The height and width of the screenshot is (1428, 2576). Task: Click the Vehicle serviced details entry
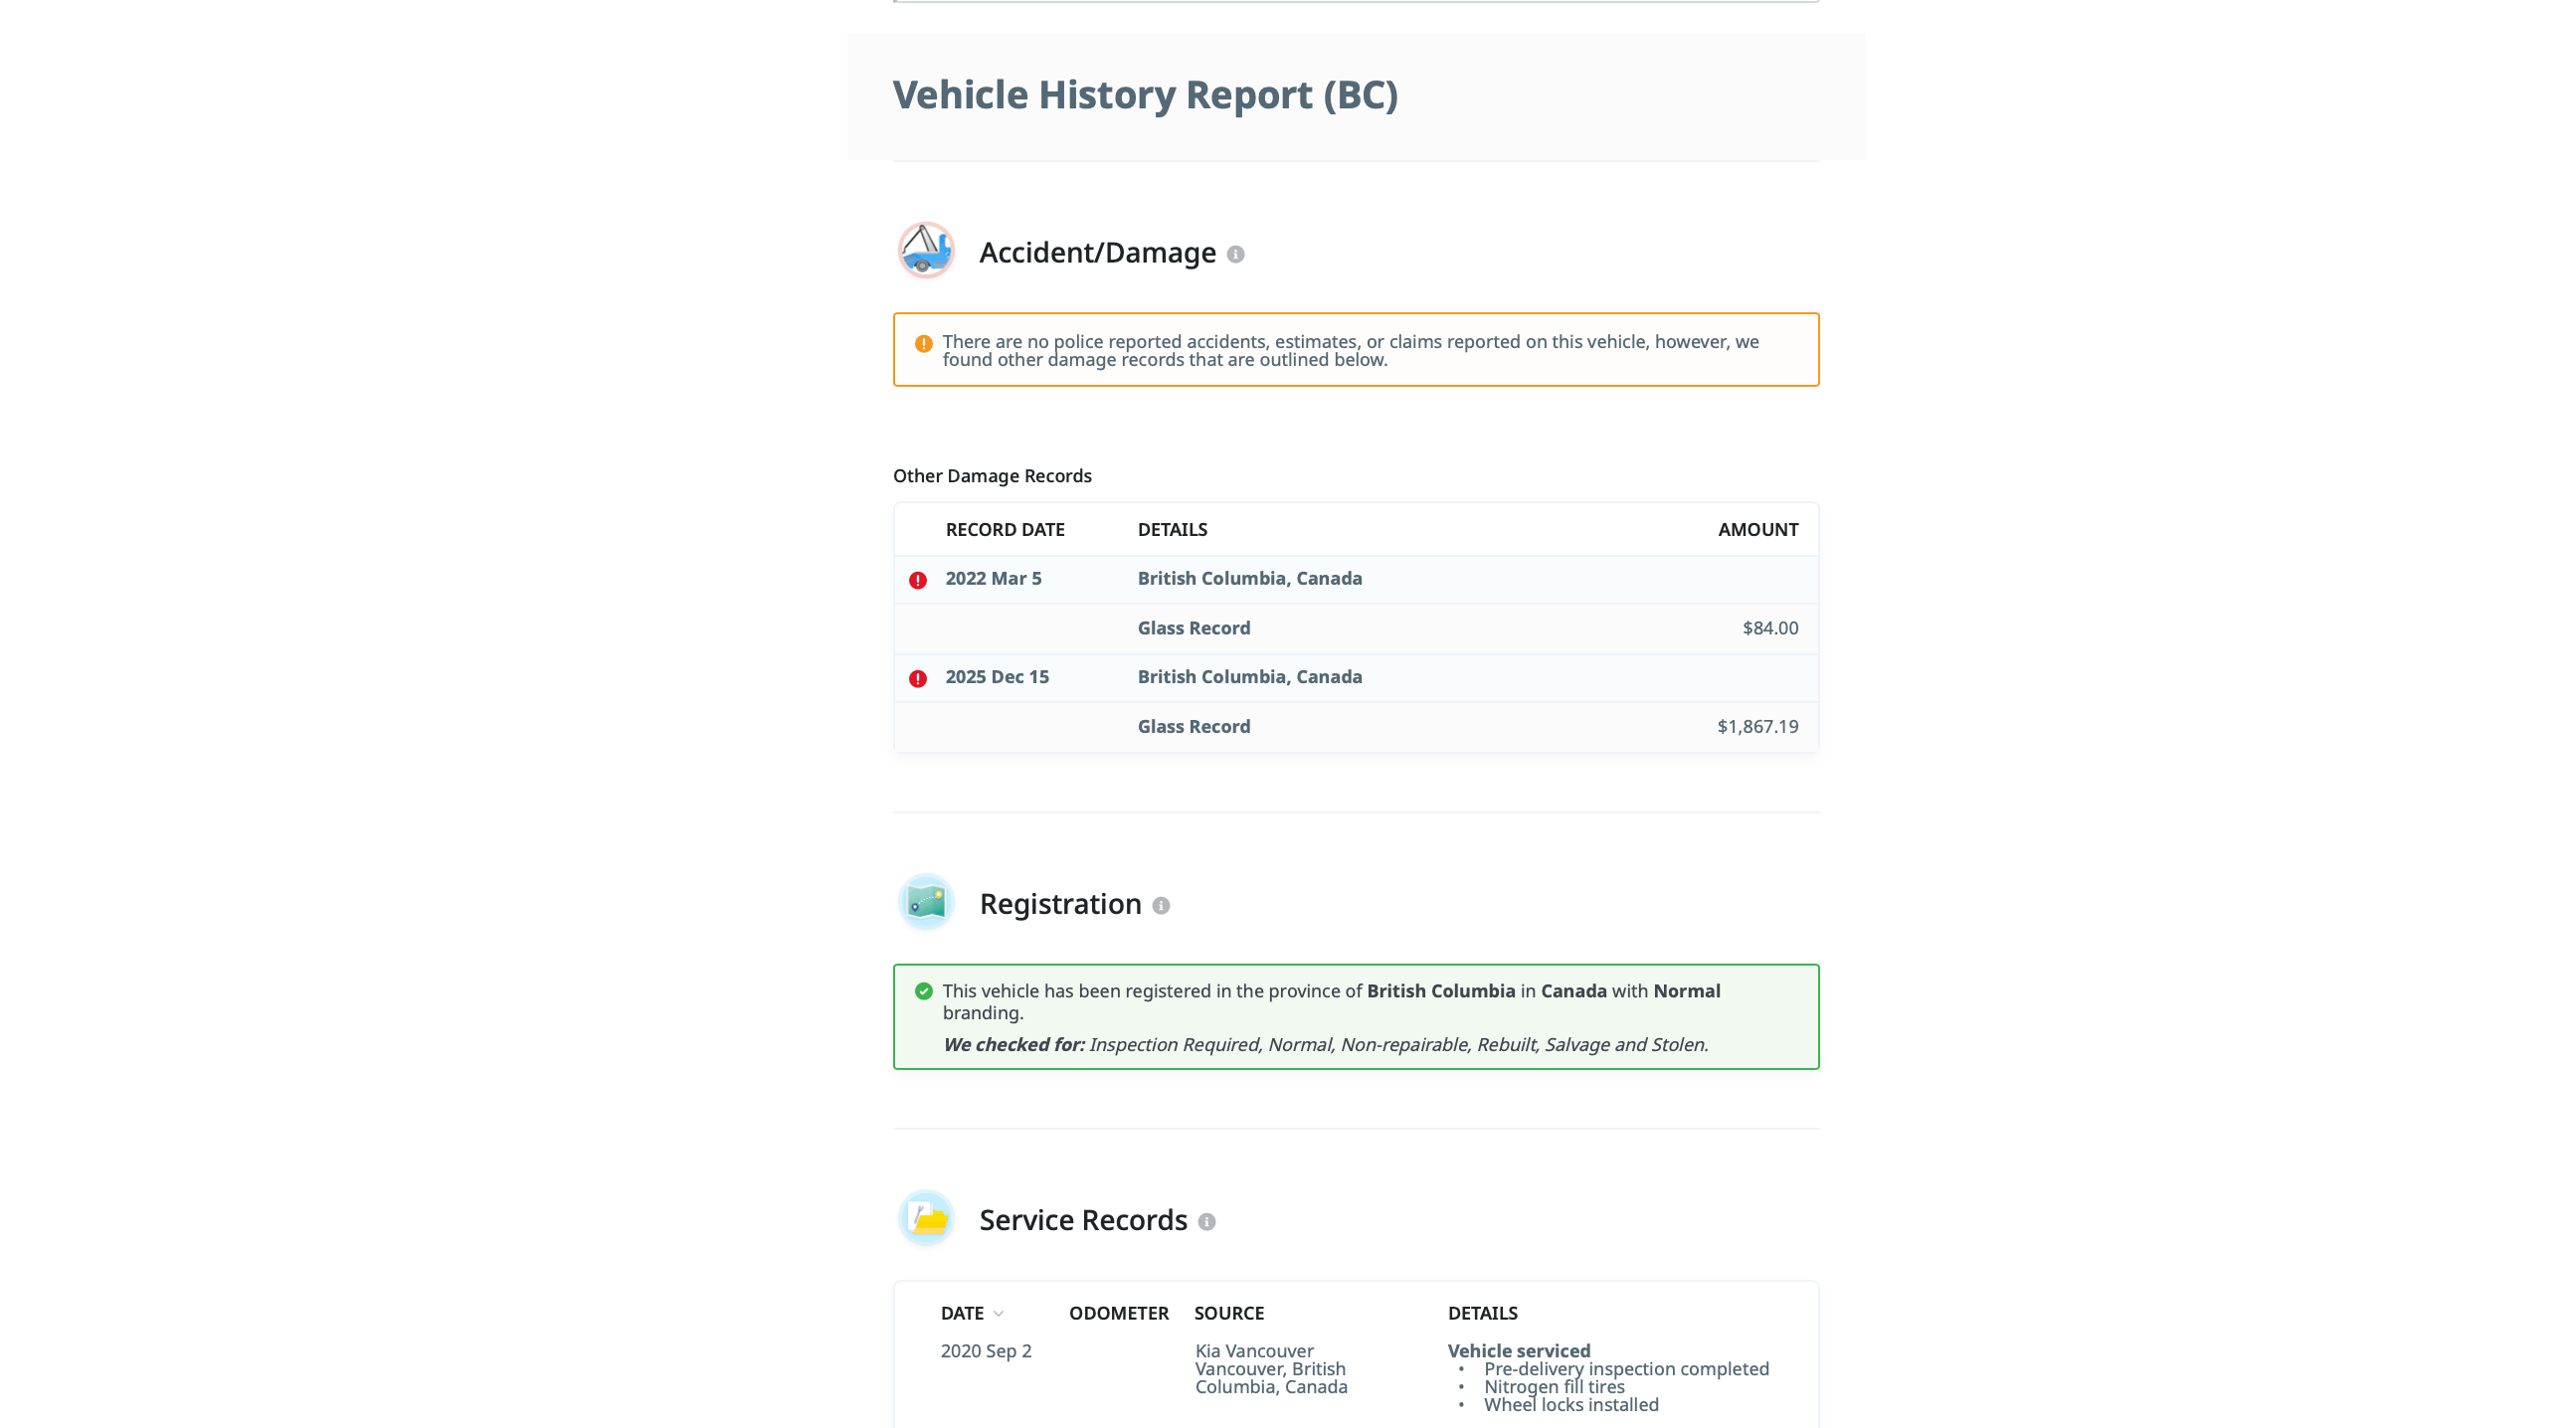(x=1518, y=1350)
